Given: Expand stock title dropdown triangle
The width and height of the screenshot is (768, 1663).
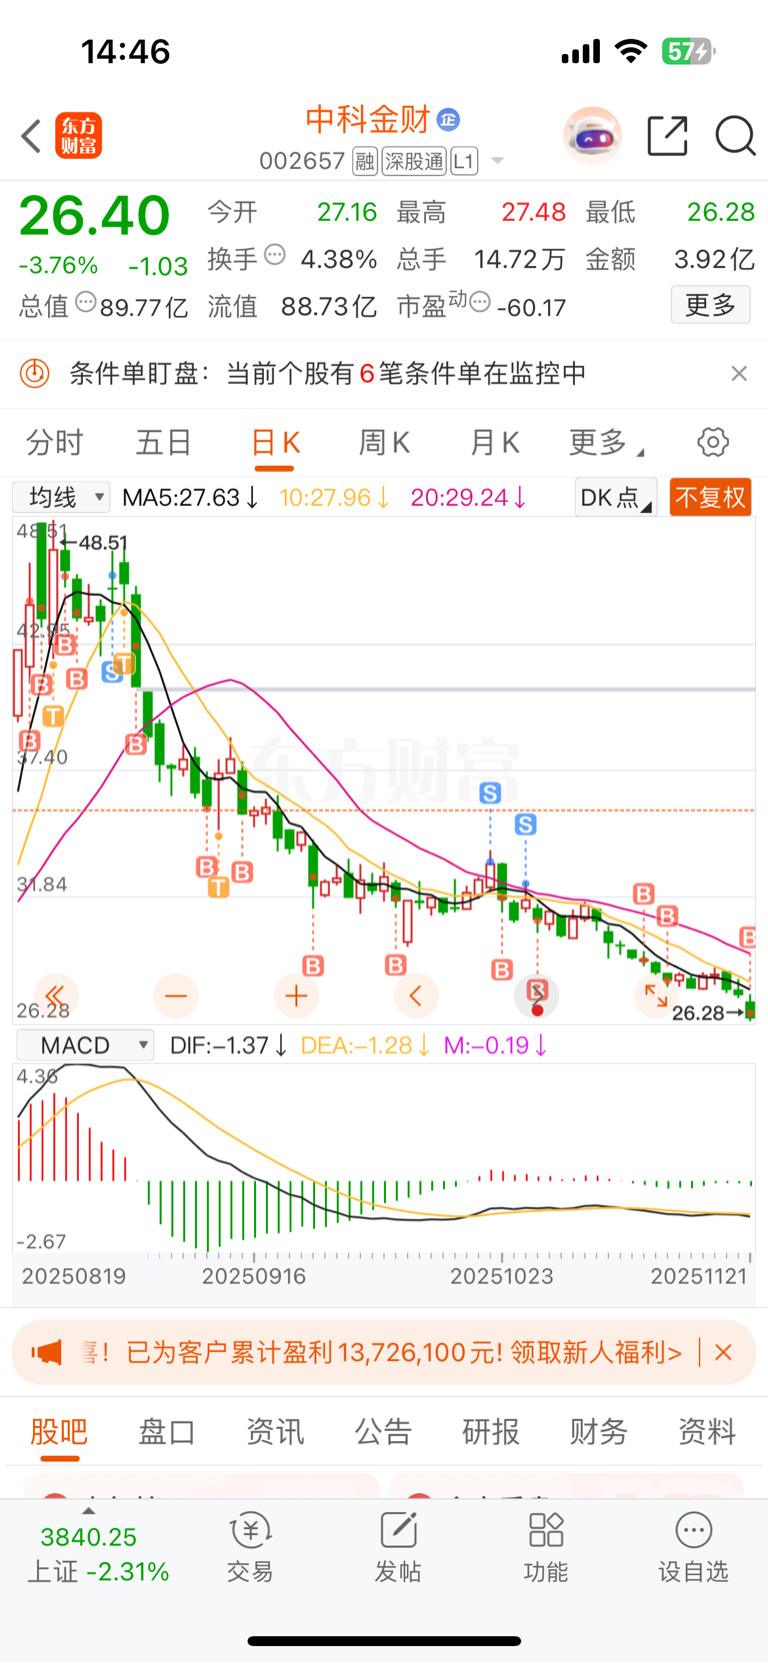Looking at the screenshot, I should click(x=497, y=161).
